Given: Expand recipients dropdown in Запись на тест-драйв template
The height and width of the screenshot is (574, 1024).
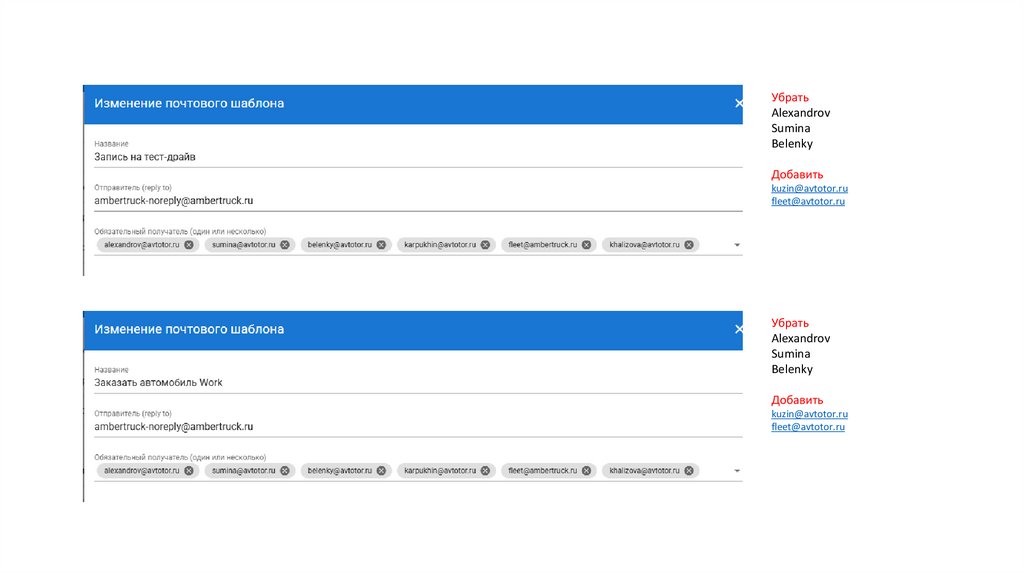Looking at the screenshot, I should point(737,245).
